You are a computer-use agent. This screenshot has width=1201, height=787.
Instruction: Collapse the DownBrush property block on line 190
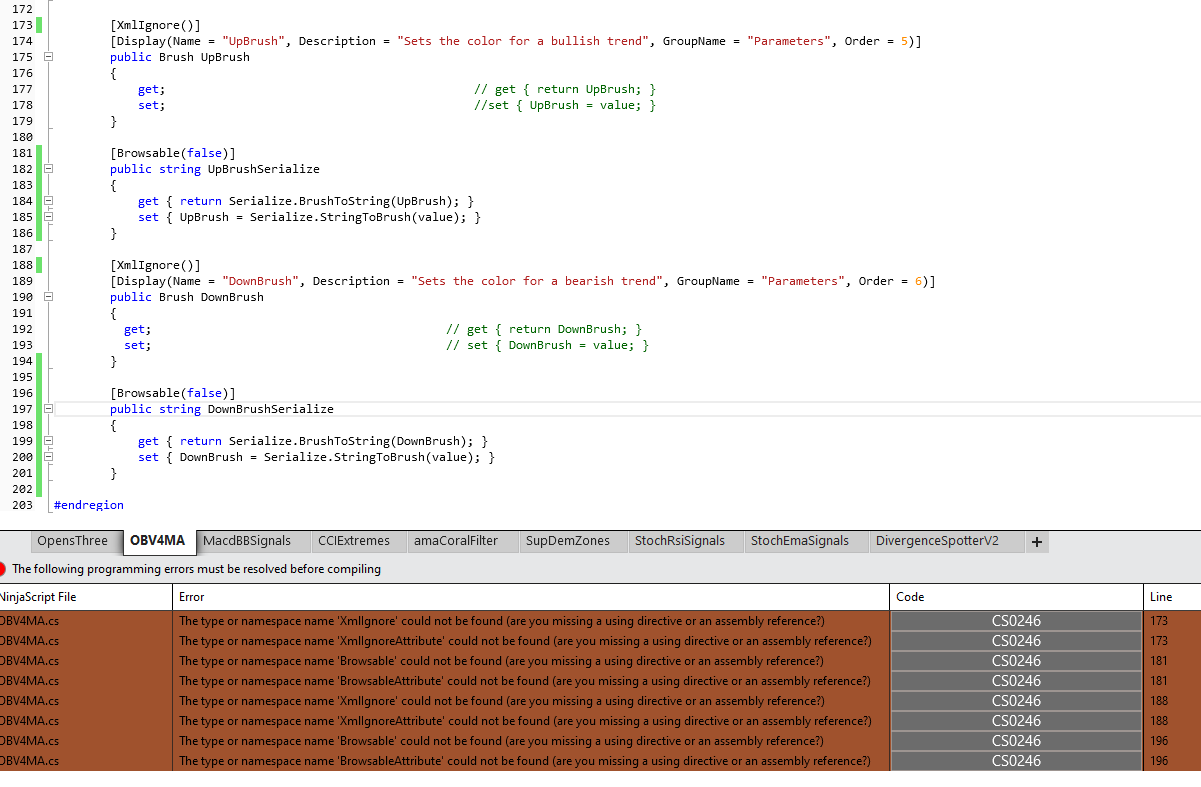click(48, 297)
